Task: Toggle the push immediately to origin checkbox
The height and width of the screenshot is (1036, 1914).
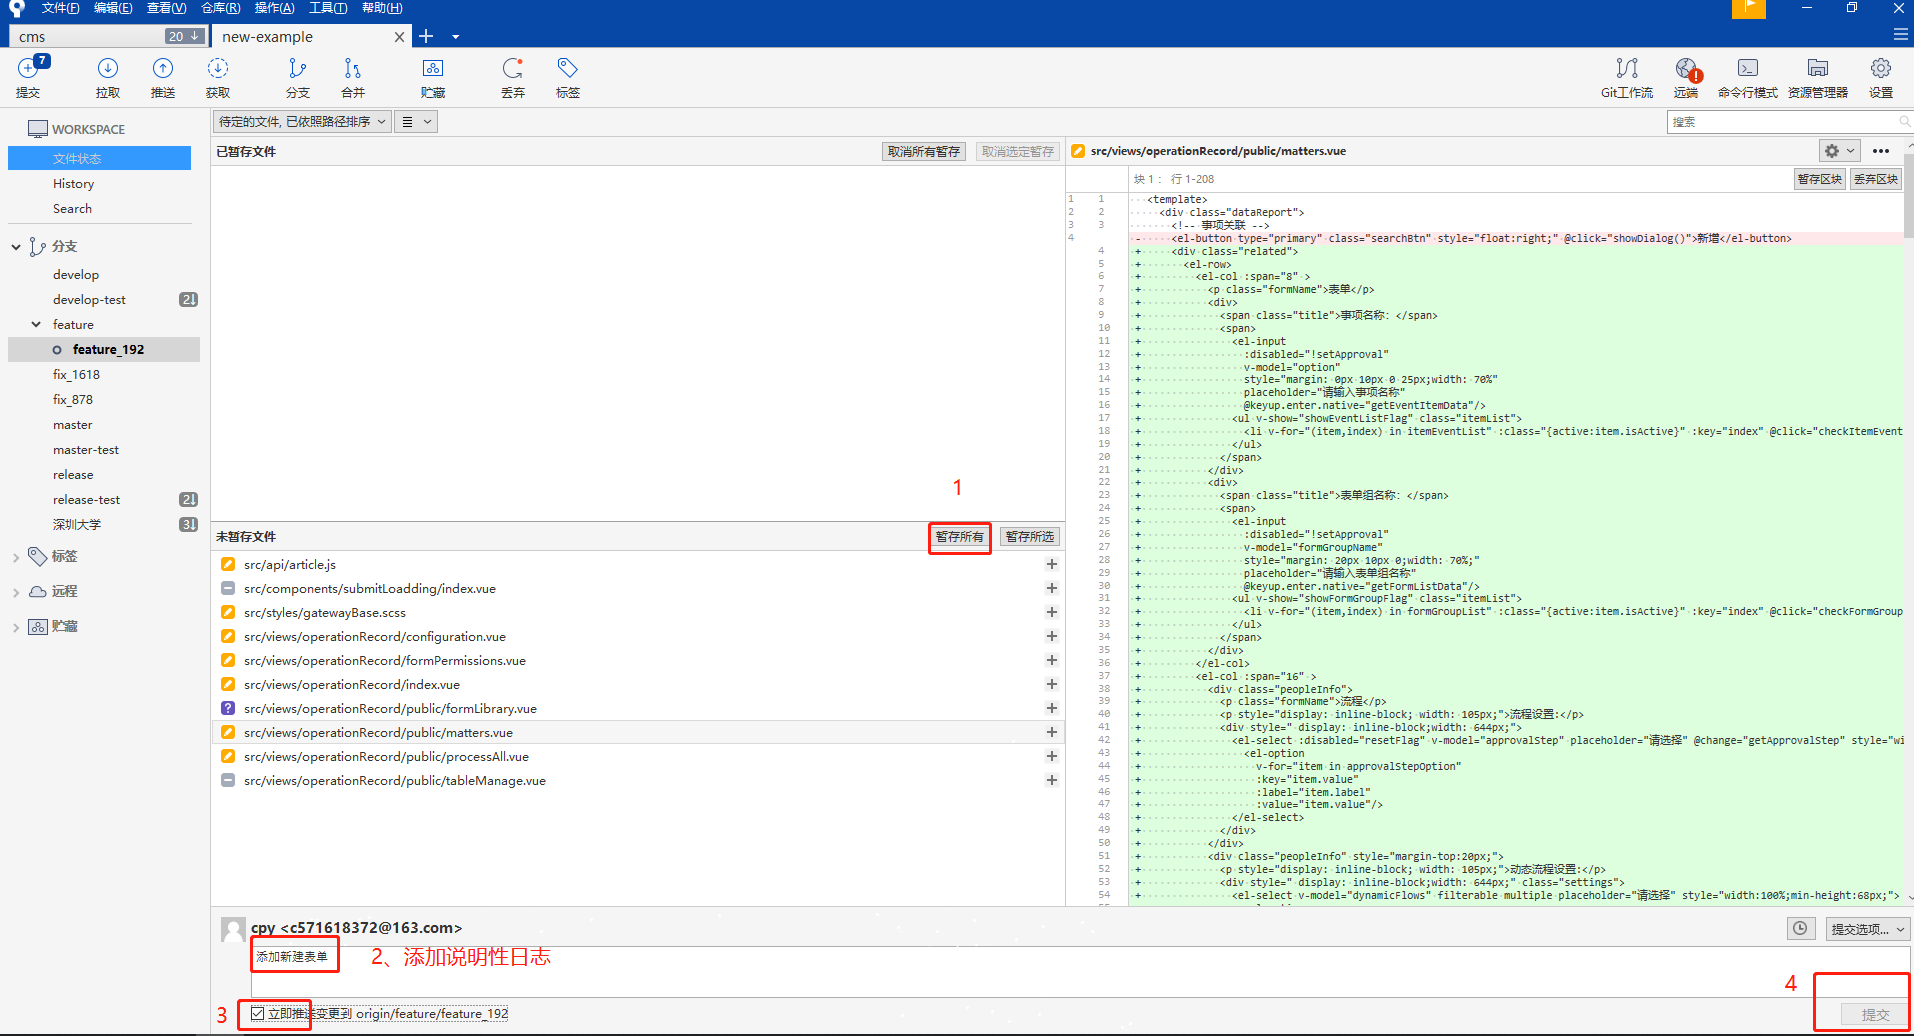Action: 258,1013
